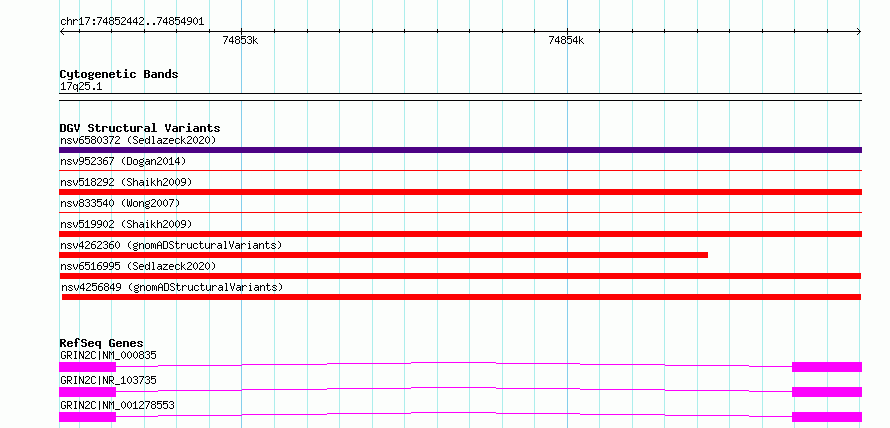
Task: Click the red bar under nsv4256849
Action: (x=461, y=297)
